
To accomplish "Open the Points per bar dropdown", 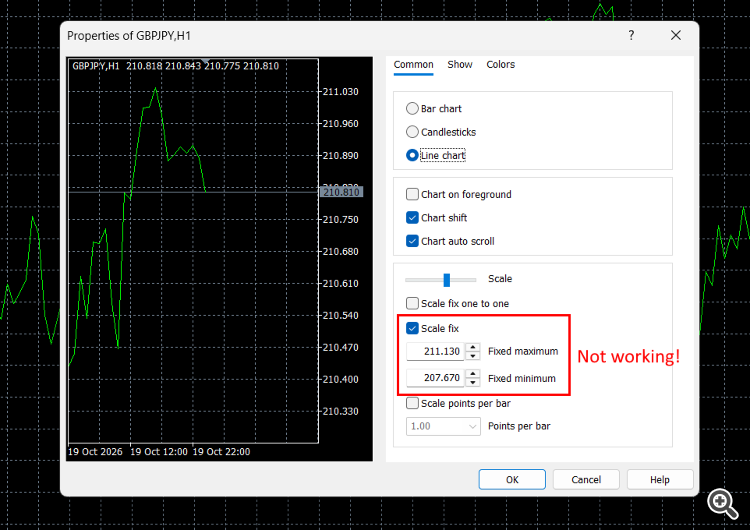I will point(443,426).
